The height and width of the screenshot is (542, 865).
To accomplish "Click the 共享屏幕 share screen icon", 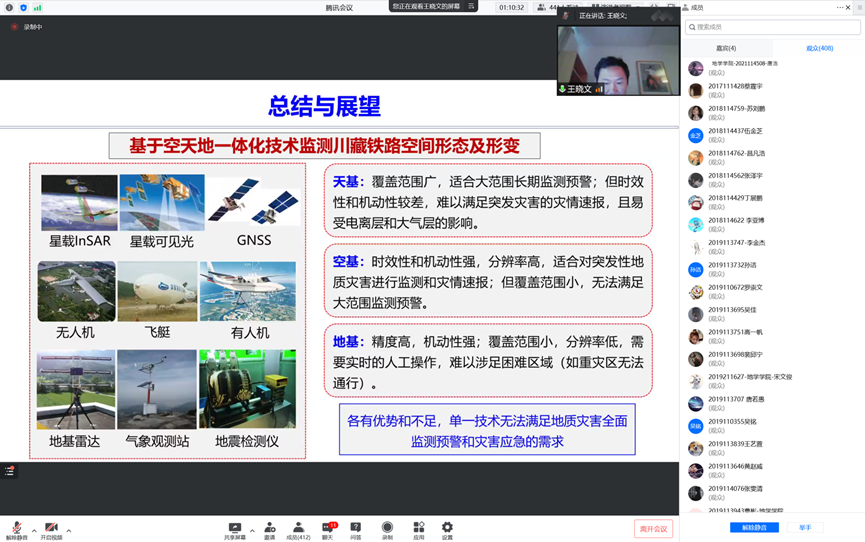I will pos(235,529).
